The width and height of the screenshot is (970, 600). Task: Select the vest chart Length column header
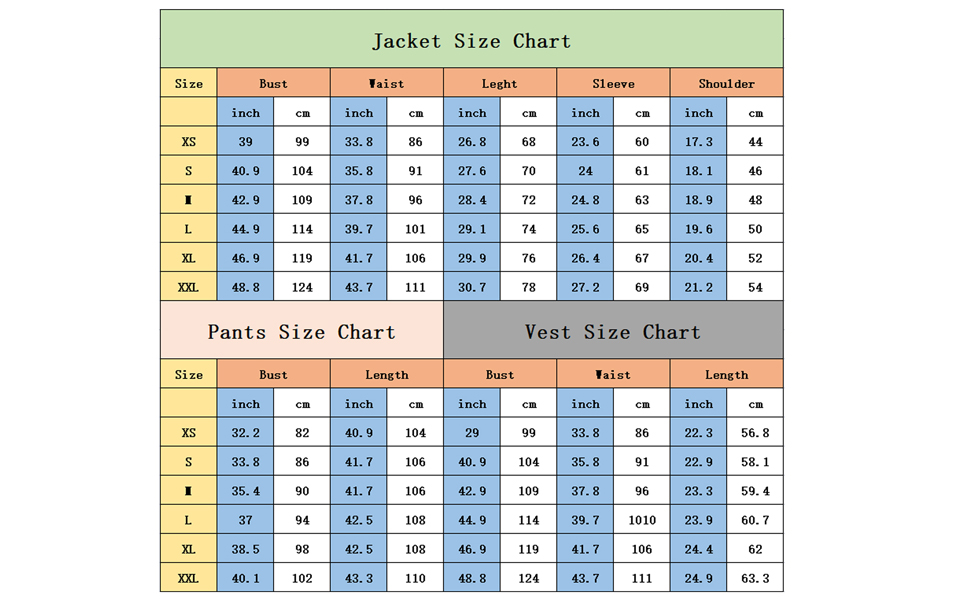tap(726, 374)
